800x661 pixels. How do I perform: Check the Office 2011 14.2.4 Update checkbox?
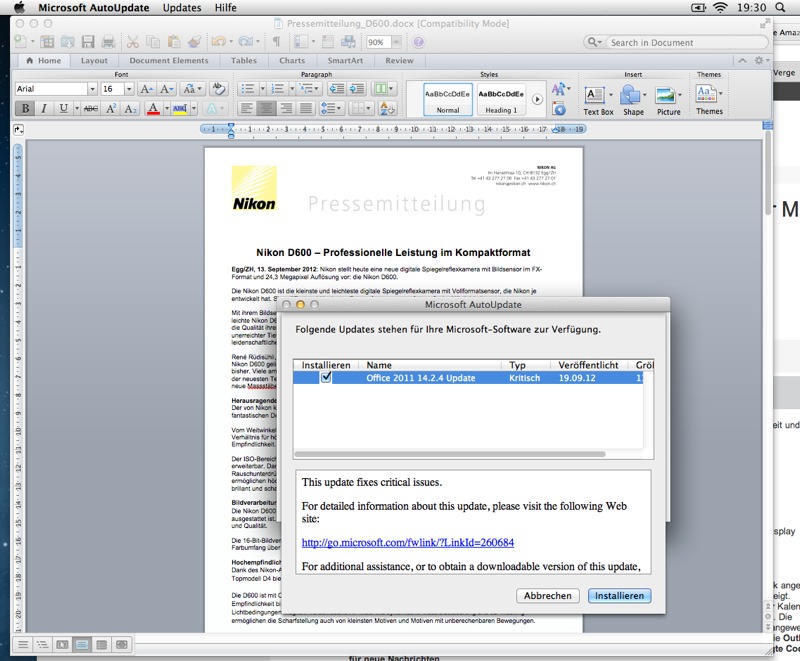point(325,378)
